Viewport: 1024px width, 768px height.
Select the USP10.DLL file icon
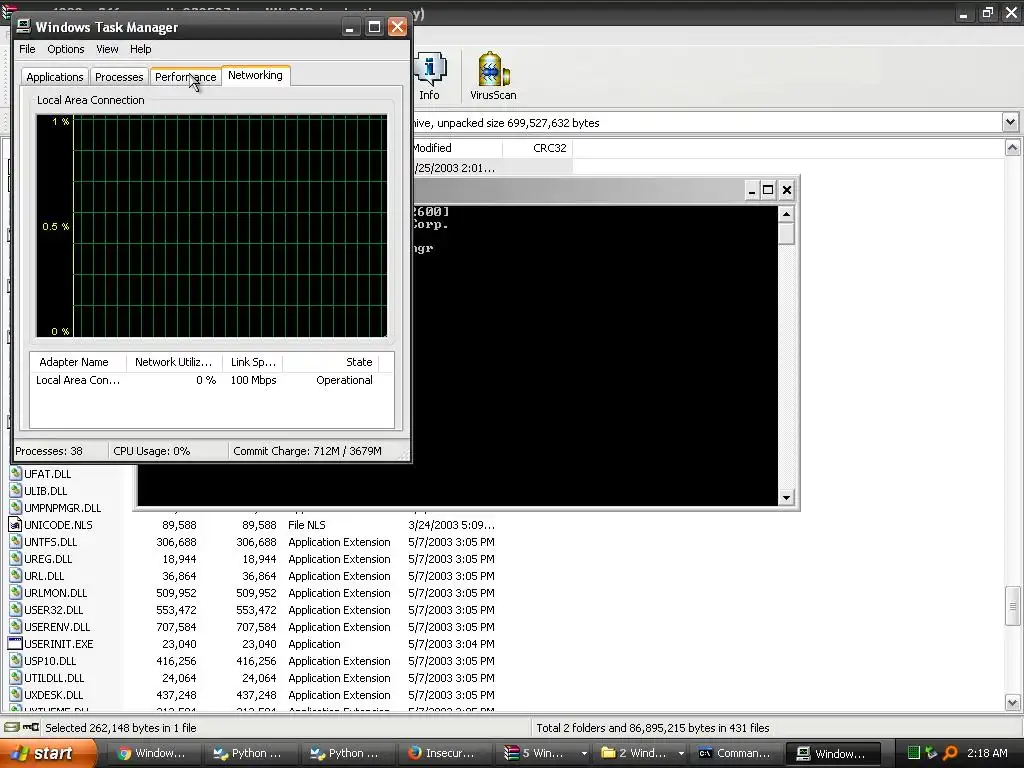(16, 660)
